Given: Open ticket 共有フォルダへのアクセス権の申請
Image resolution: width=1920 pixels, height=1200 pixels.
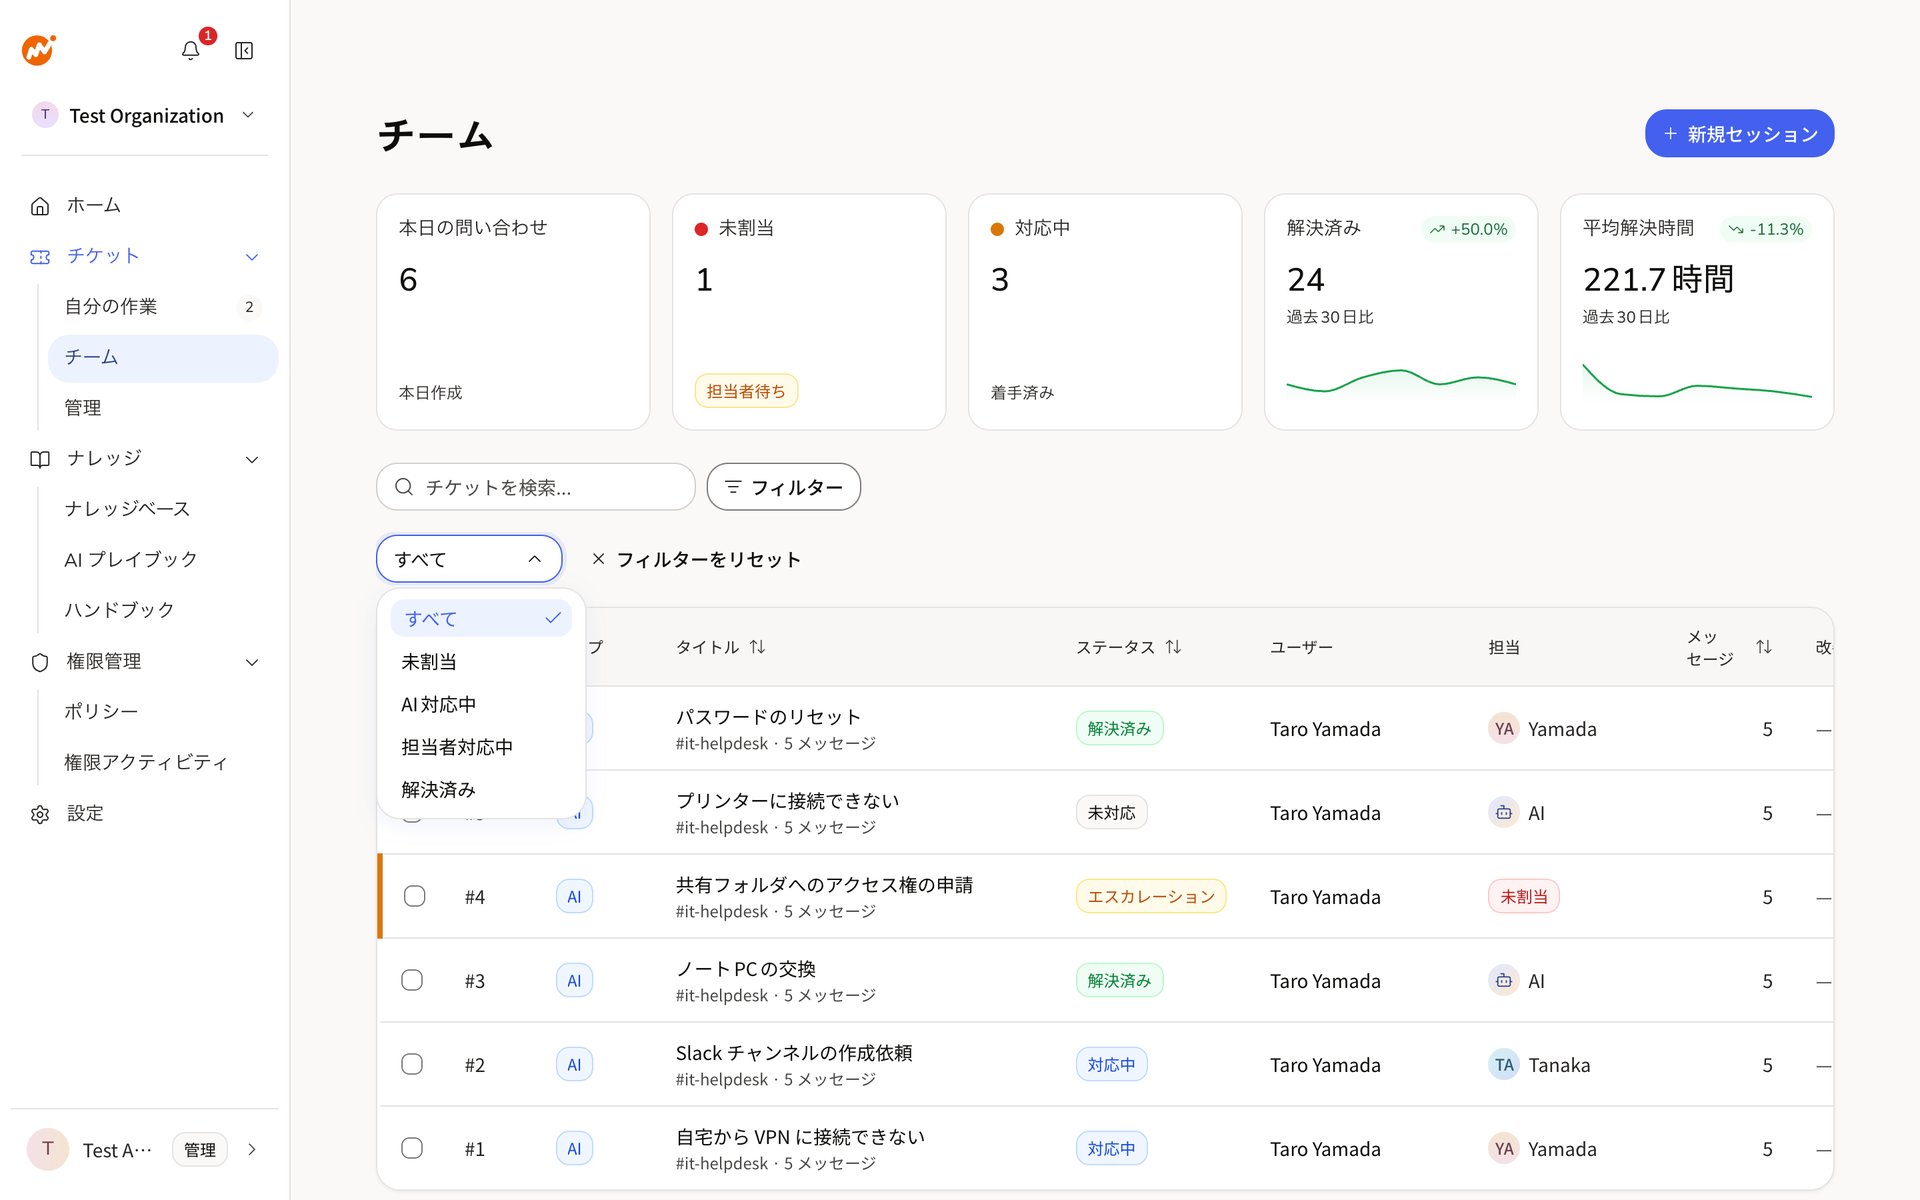Looking at the screenshot, I should click(824, 885).
